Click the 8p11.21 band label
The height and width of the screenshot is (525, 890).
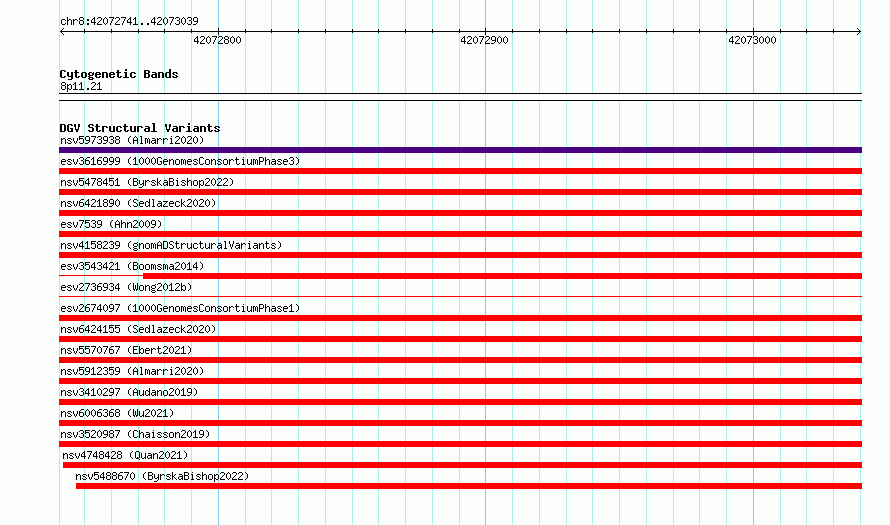click(x=81, y=86)
